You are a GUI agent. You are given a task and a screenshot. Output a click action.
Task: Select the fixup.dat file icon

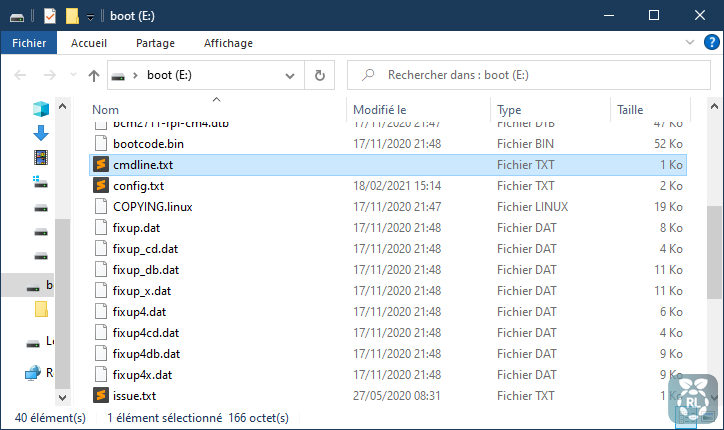coord(101,228)
